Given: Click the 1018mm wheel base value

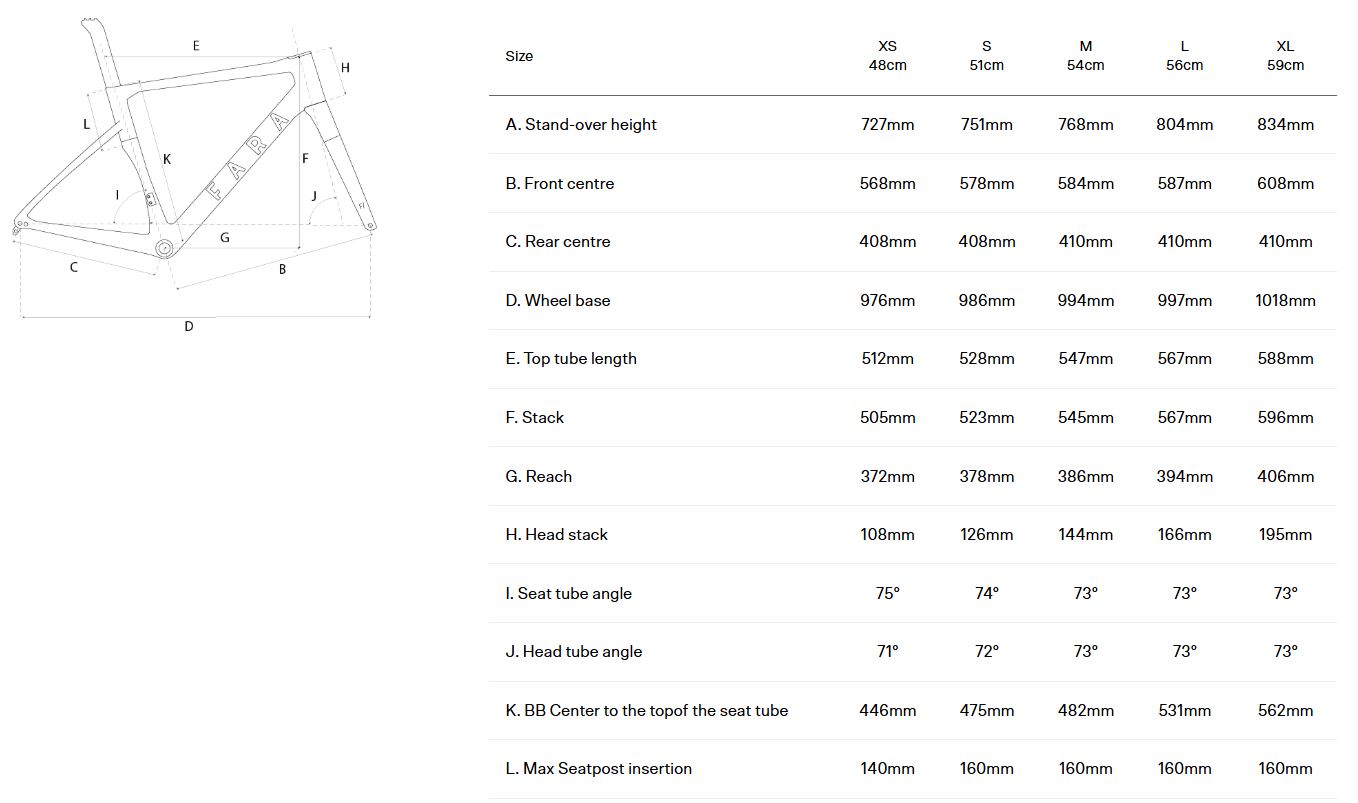Looking at the screenshot, I should 1285,300.
